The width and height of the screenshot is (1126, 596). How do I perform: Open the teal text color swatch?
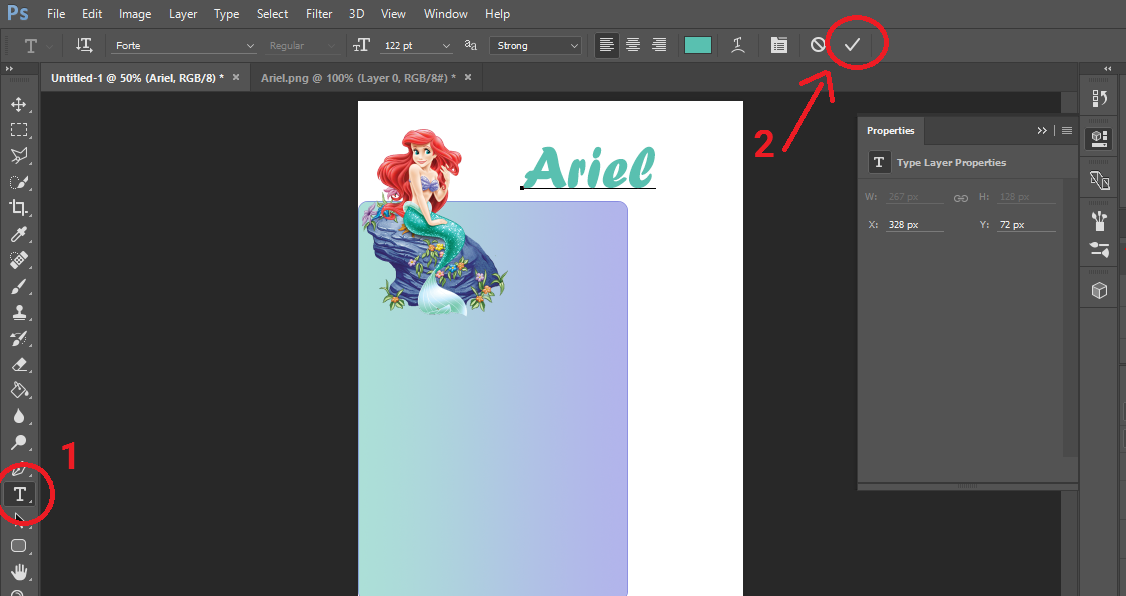[698, 45]
